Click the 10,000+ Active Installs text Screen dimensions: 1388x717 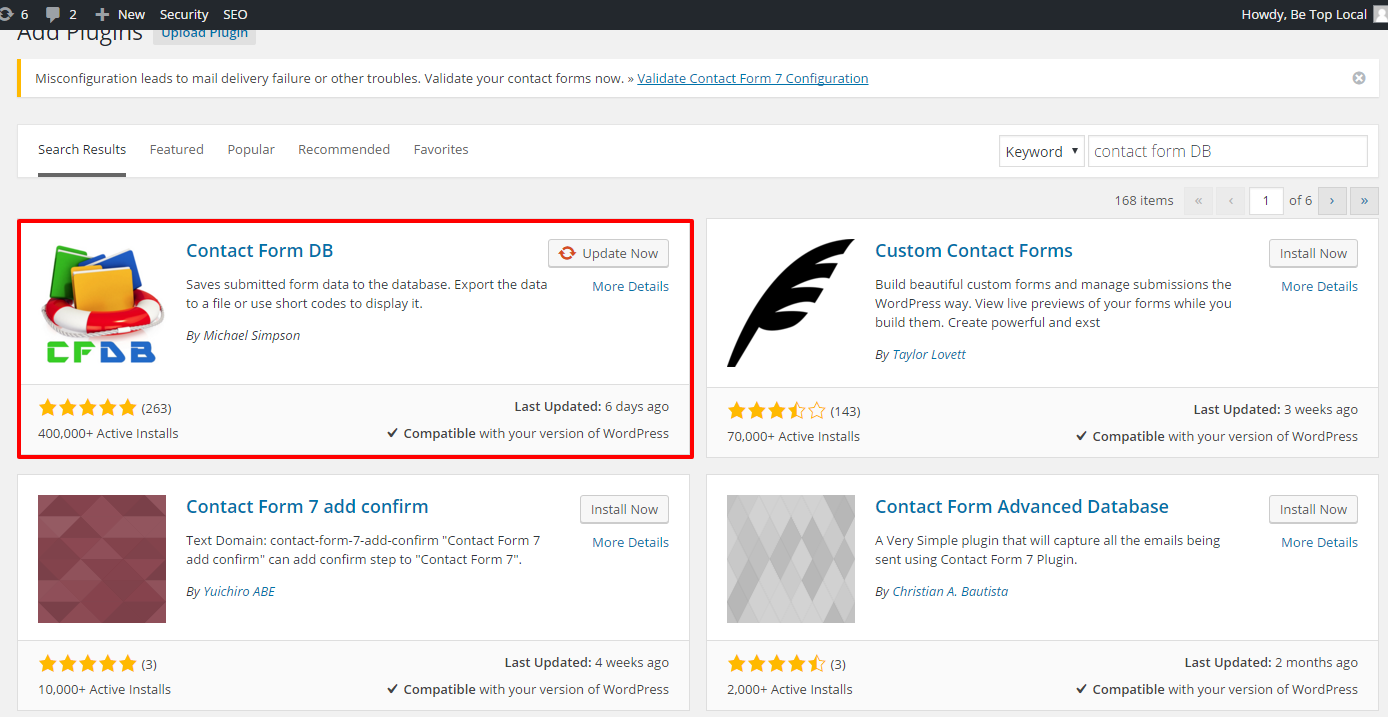(x=104, y=690)
